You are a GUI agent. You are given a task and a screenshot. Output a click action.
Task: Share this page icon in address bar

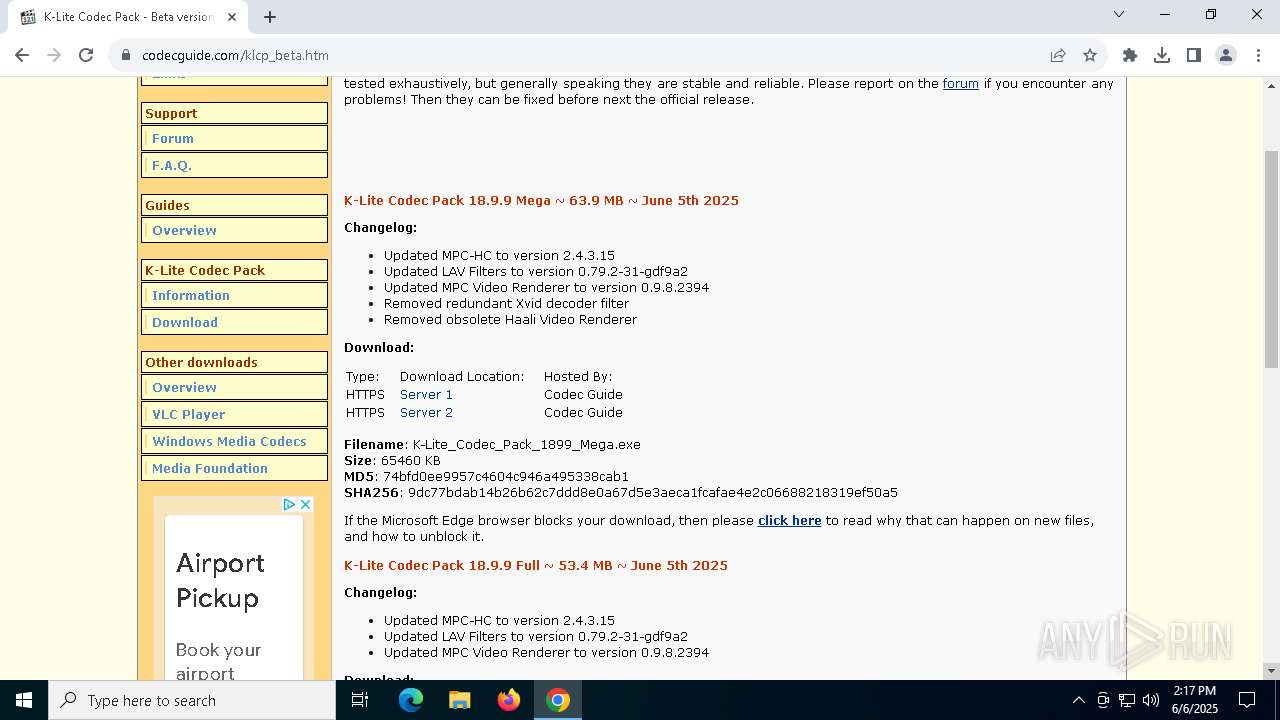coord(1057,55)
